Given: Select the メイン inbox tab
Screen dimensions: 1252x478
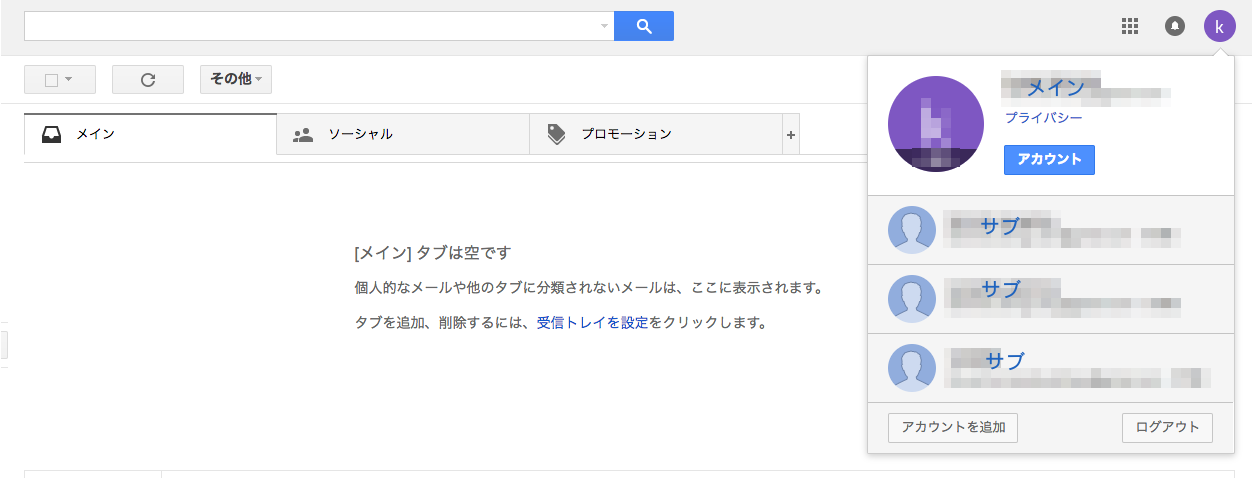Looking at the screenshot, I should 150,134.
